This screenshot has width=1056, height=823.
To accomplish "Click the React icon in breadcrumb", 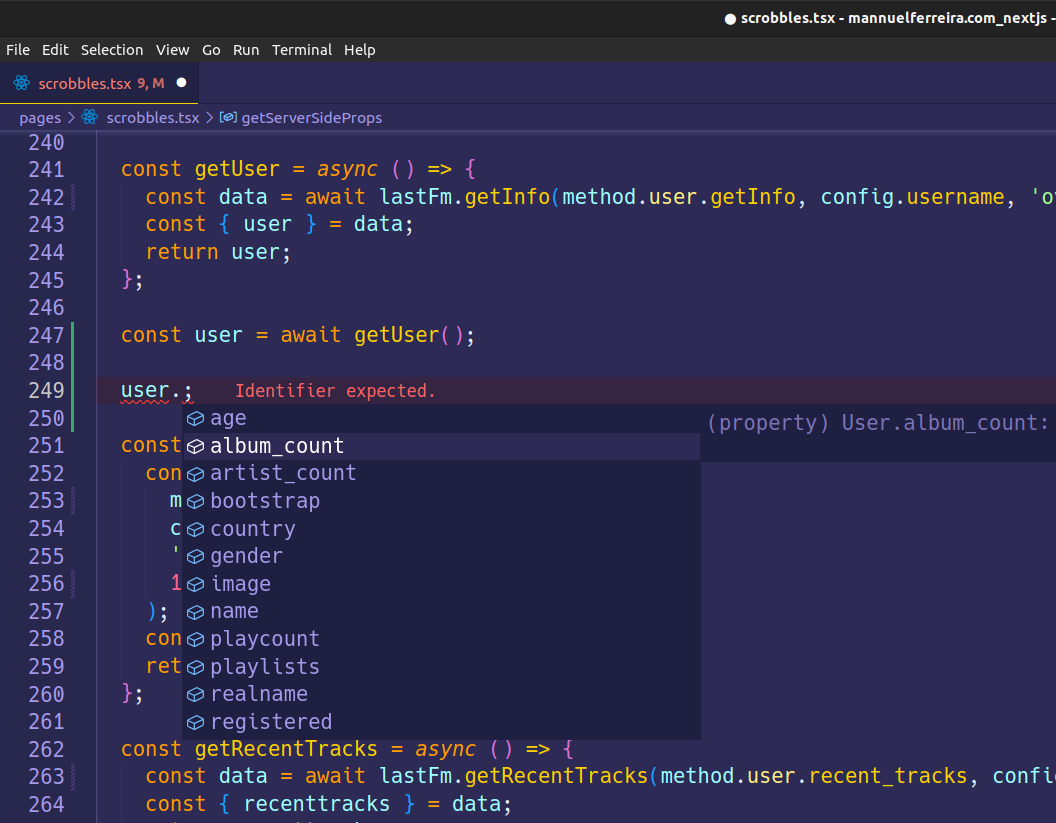I will click(x=90, y=117).
